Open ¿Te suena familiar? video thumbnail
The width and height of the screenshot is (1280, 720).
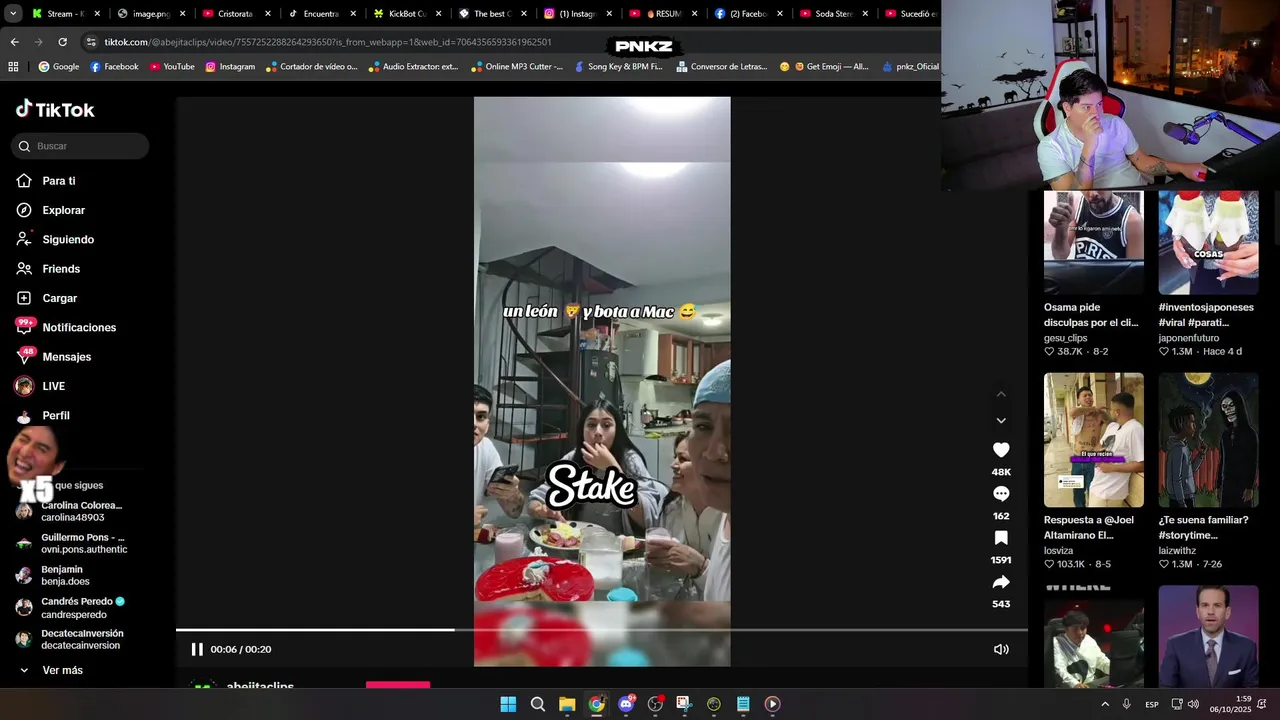pos(1208,440)
